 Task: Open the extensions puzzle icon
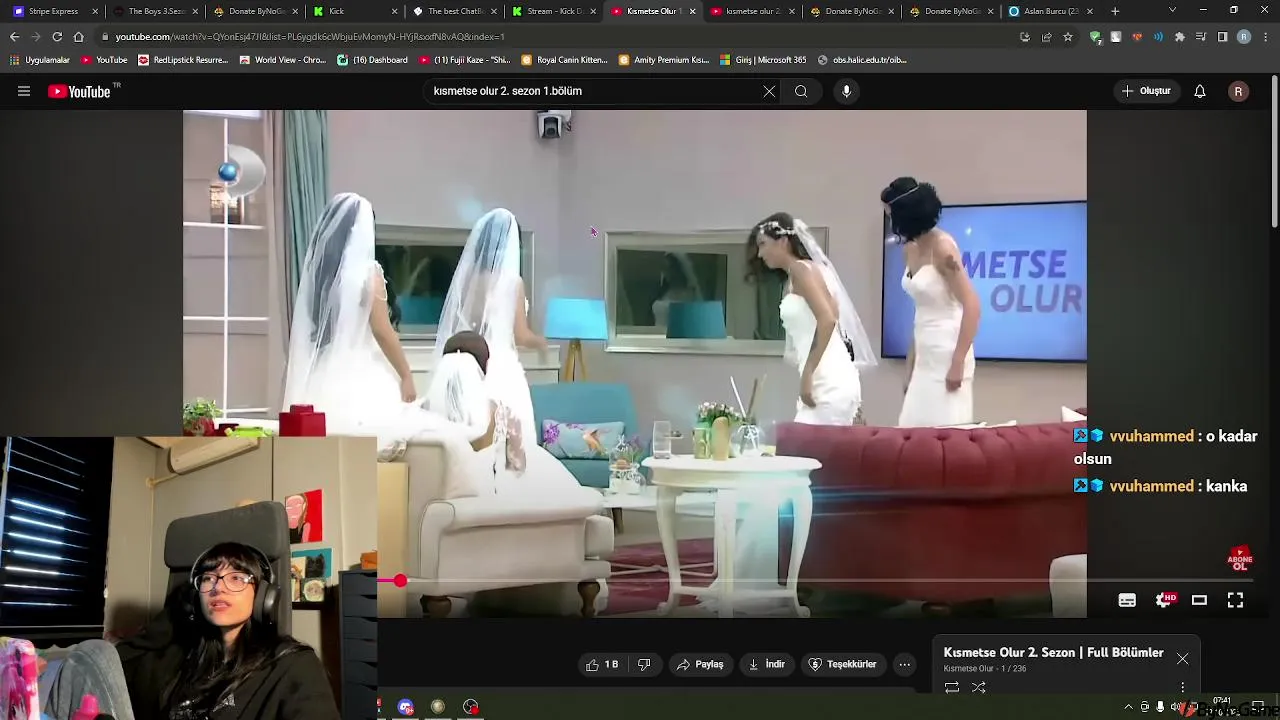click(1180, 37)
